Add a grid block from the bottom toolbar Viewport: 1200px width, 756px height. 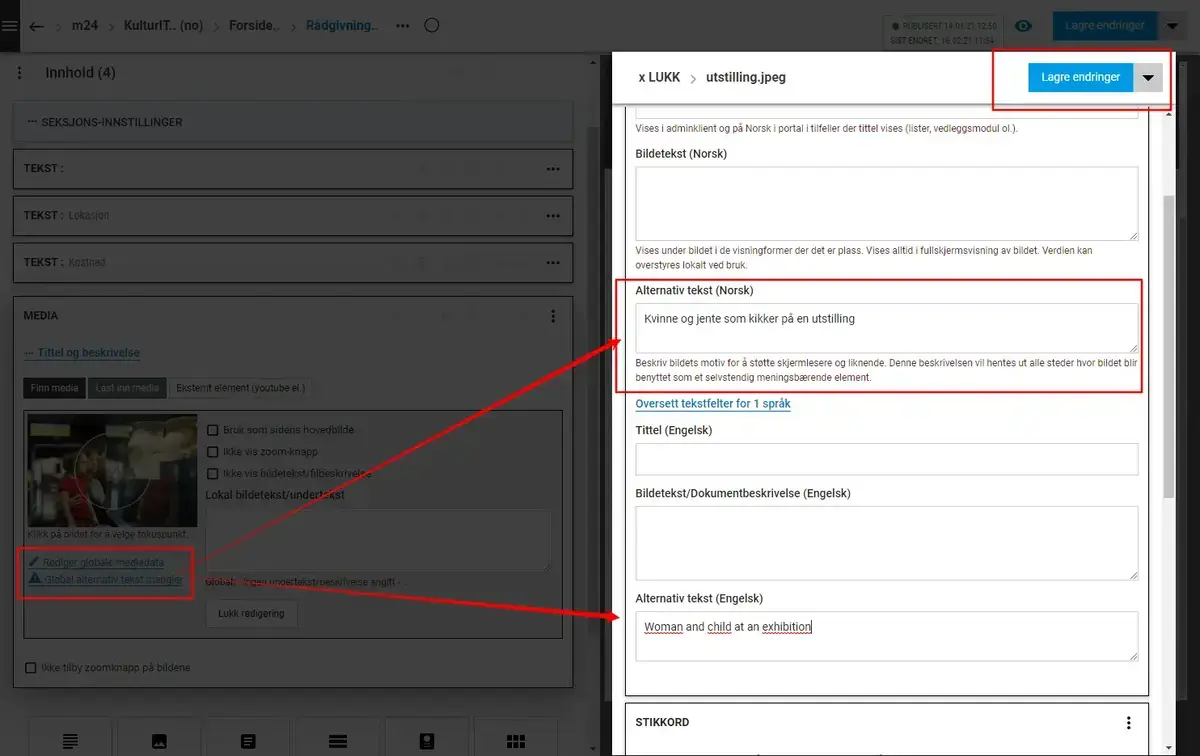(516, 741)
